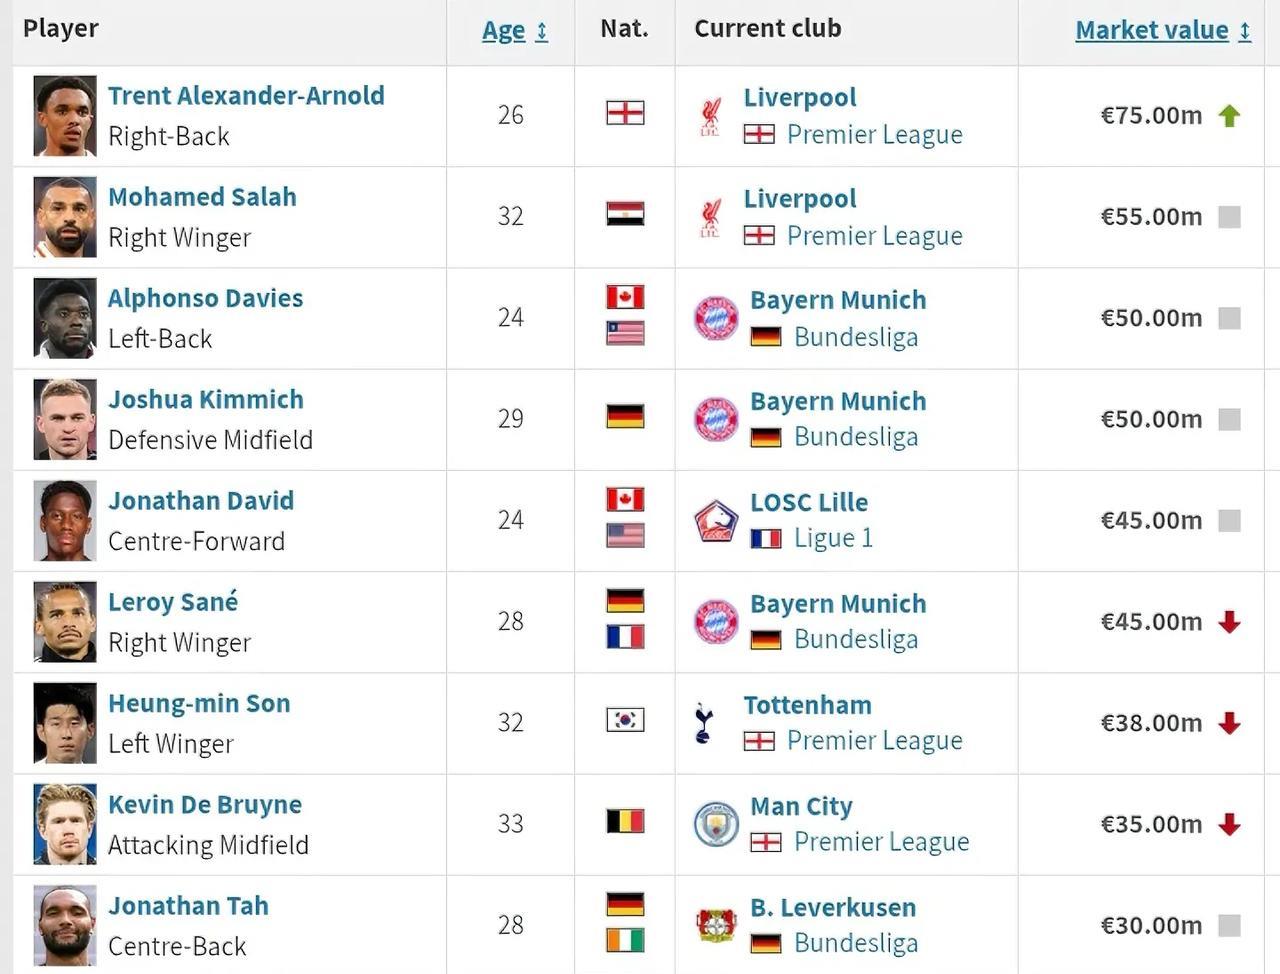Open Ligue 1 competition link
This screenshot has width=1280, height=974.
(833, 538)
